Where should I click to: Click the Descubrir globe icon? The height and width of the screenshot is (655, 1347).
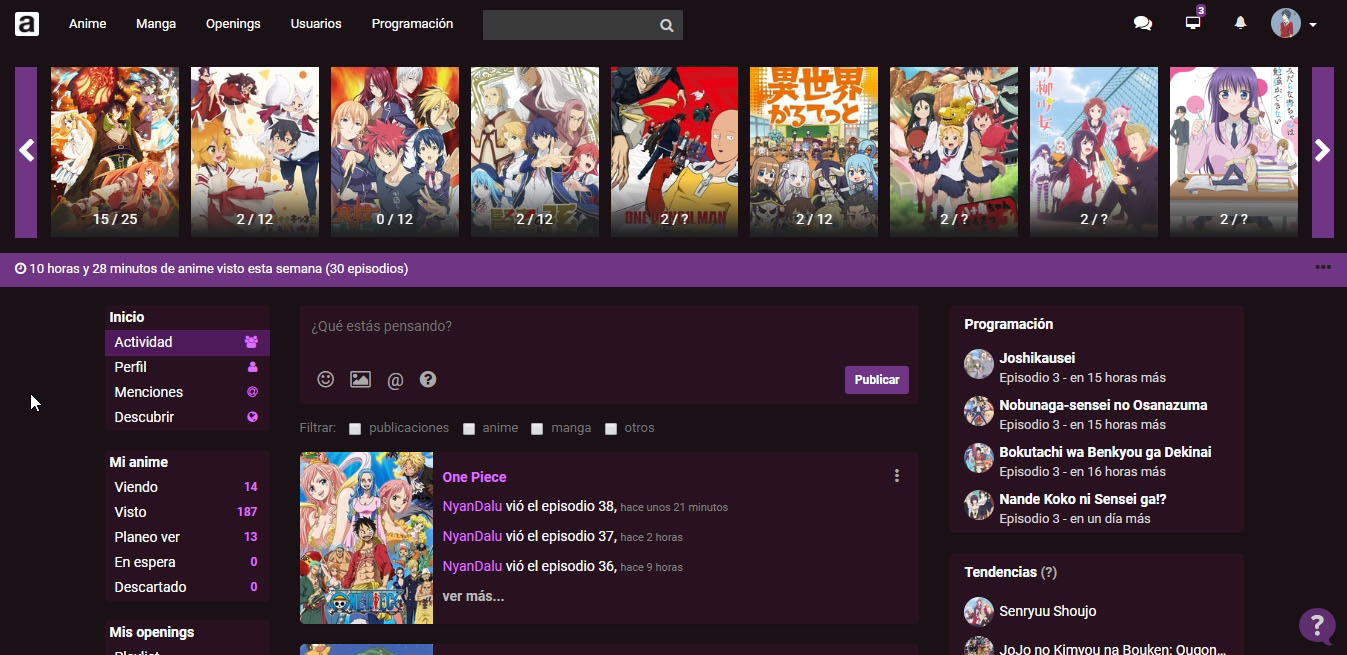point(252,417)
